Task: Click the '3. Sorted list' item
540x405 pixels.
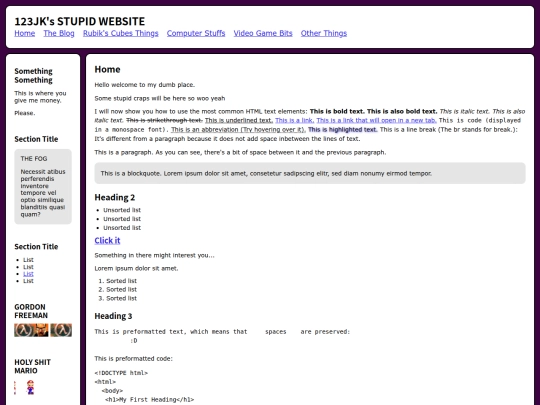Action: pyautogui.click(x=118, y=298)
